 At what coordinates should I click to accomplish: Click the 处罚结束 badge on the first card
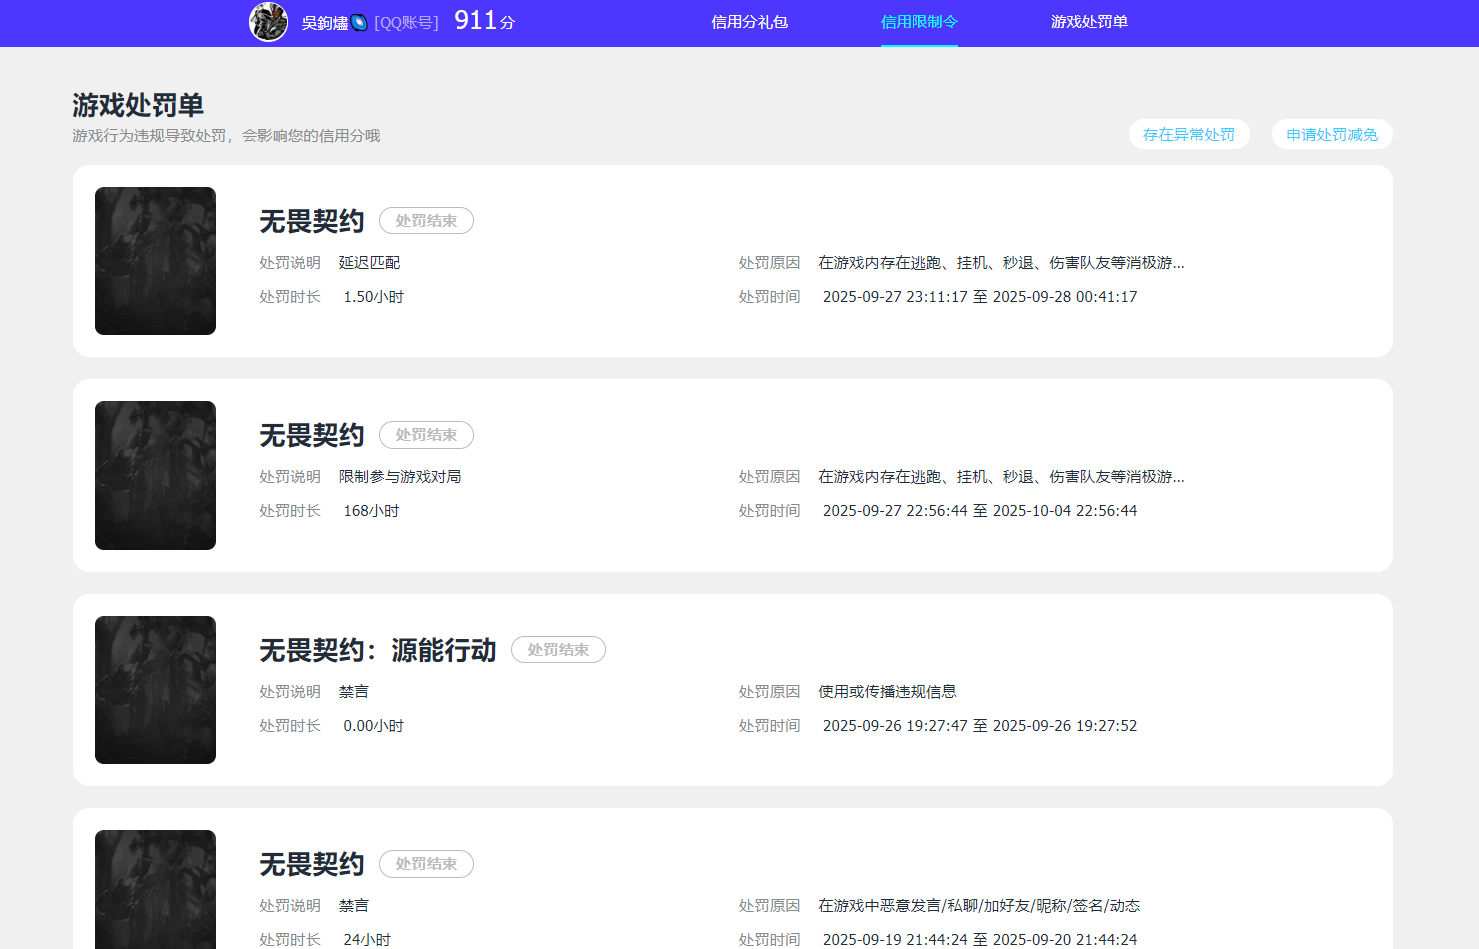[x=426, y=220]
